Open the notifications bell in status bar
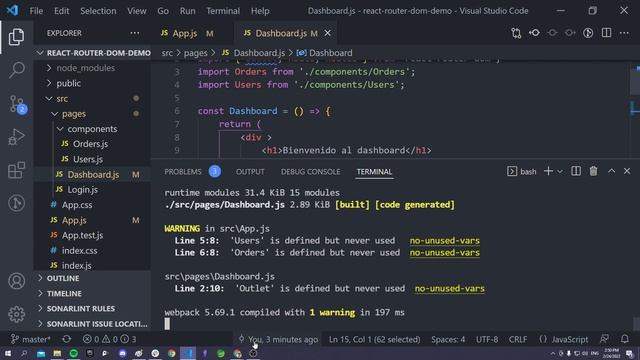 point(624,339)
